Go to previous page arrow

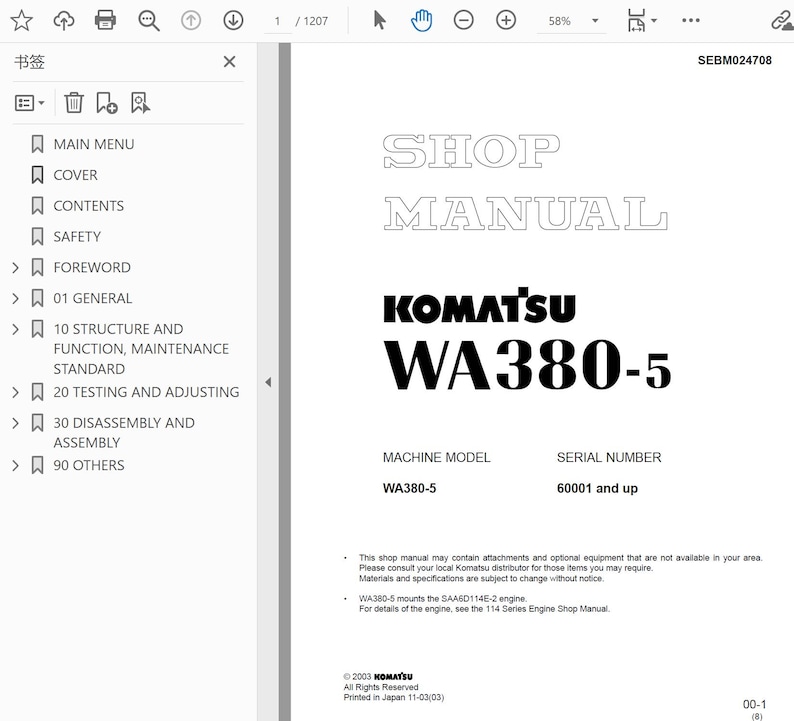[x=191, y=21]
